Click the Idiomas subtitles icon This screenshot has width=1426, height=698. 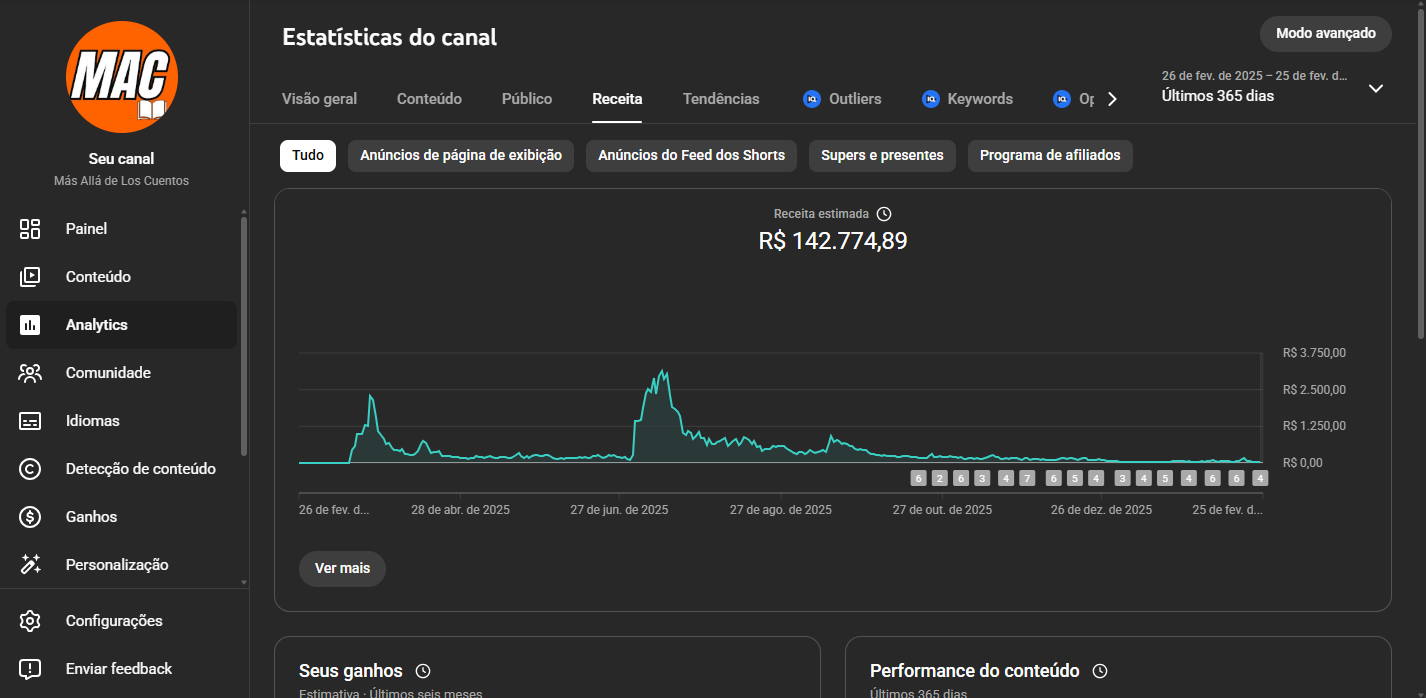(30, 421)
